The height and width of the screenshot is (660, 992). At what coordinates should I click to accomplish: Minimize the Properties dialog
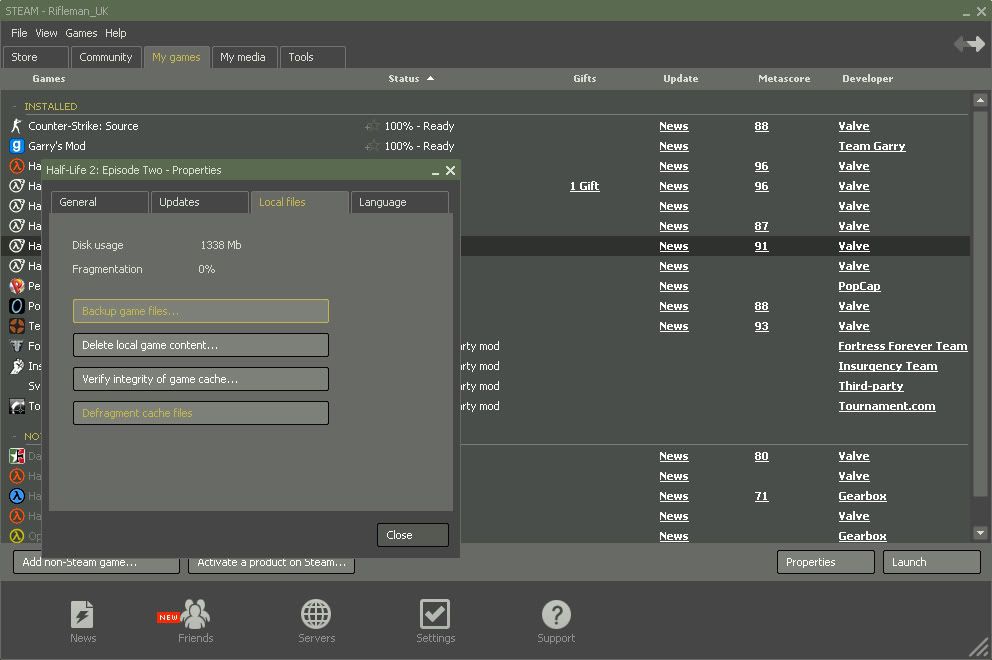(435, 171)
